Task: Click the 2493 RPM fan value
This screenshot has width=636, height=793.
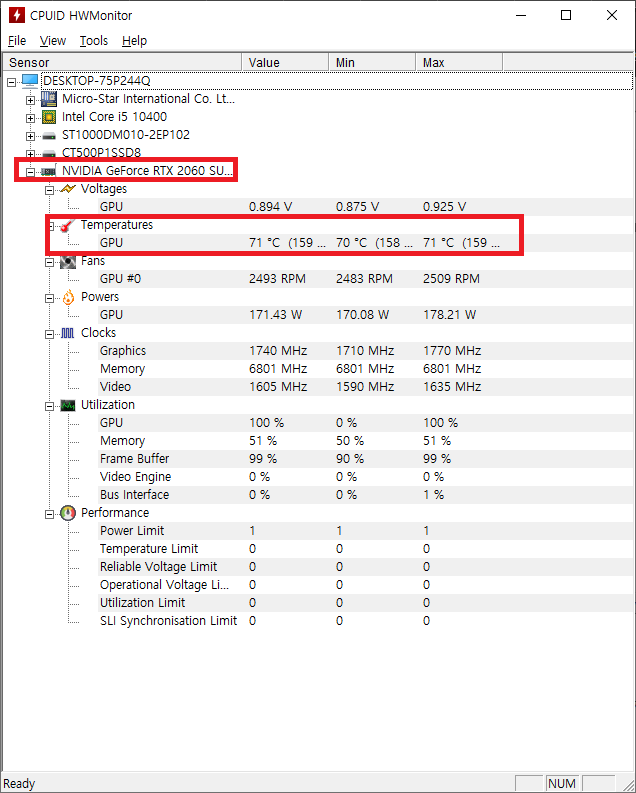Action: point(277,279)
